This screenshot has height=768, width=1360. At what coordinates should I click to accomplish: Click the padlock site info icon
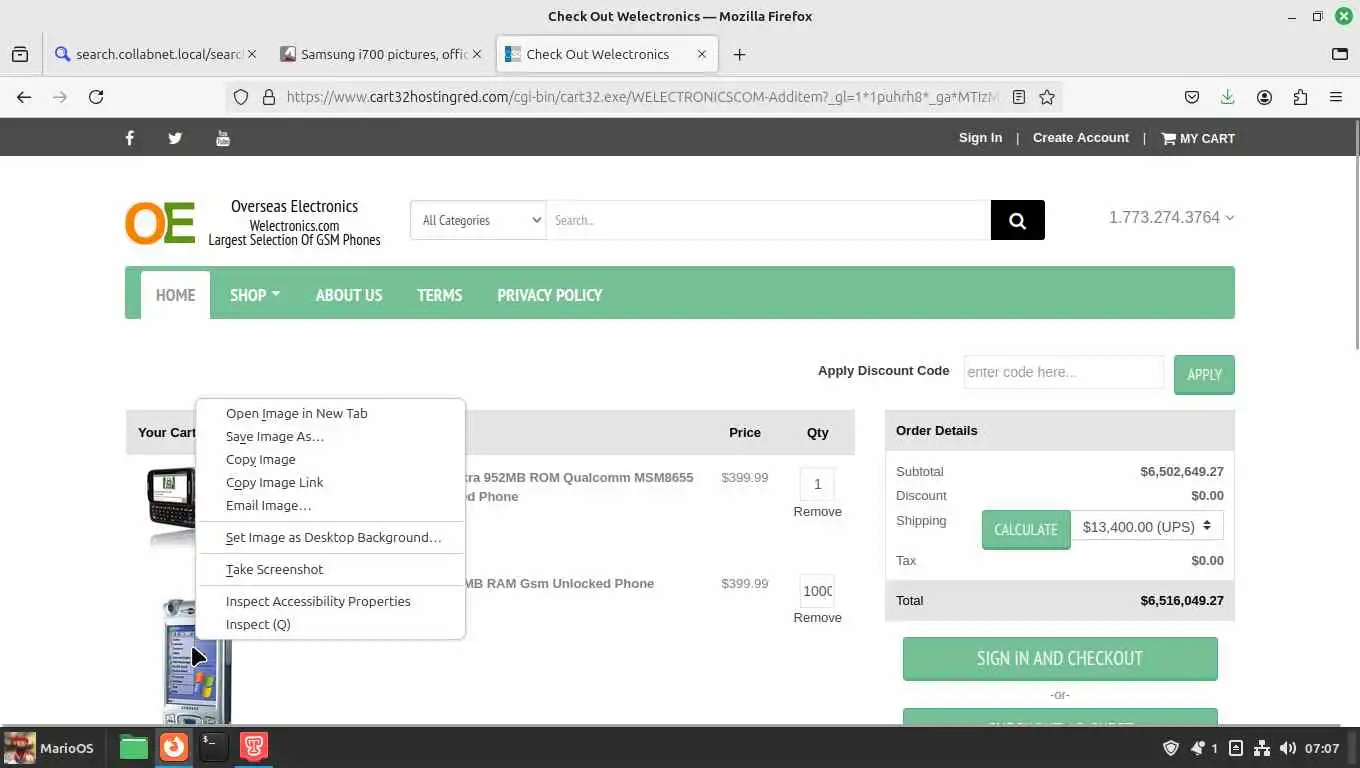tap(268, 97)
